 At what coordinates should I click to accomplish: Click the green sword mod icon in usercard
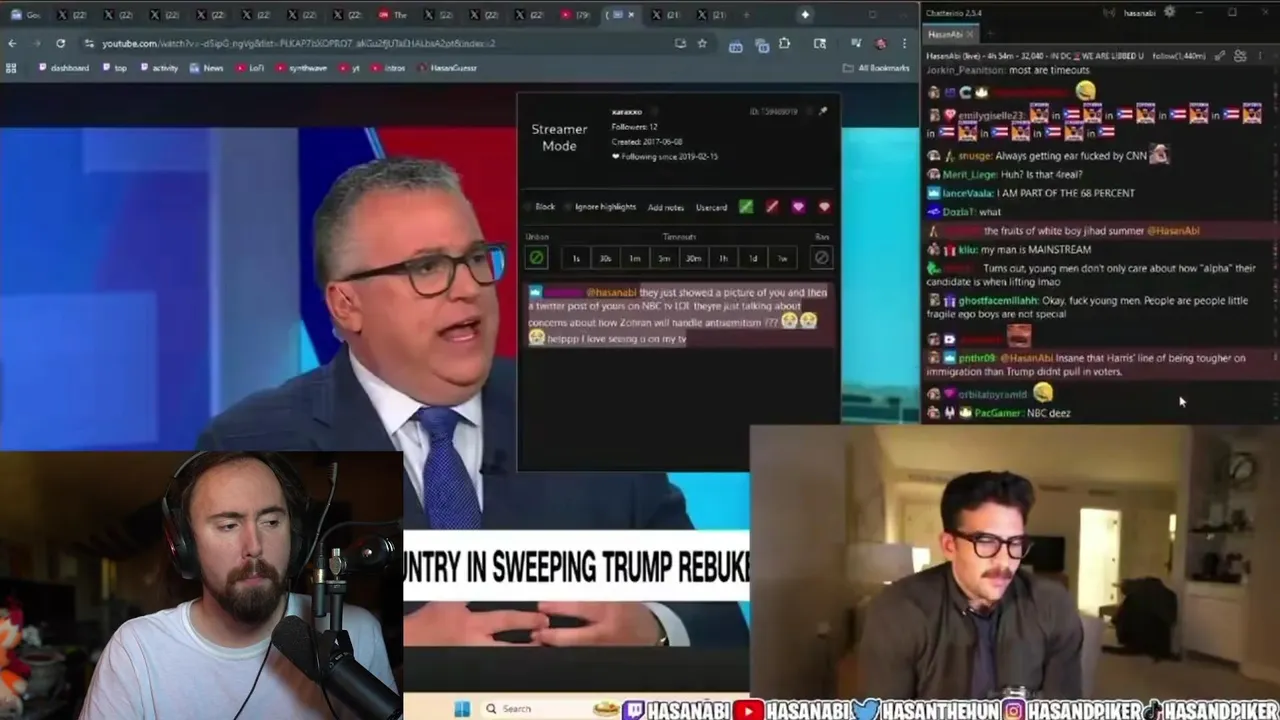pos(746,207)
